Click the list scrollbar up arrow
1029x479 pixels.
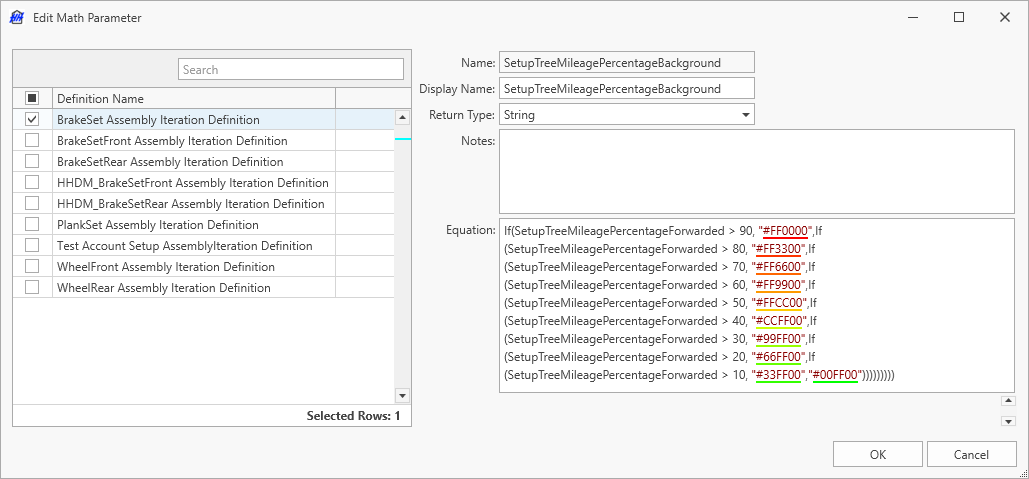tap(402, 117)
